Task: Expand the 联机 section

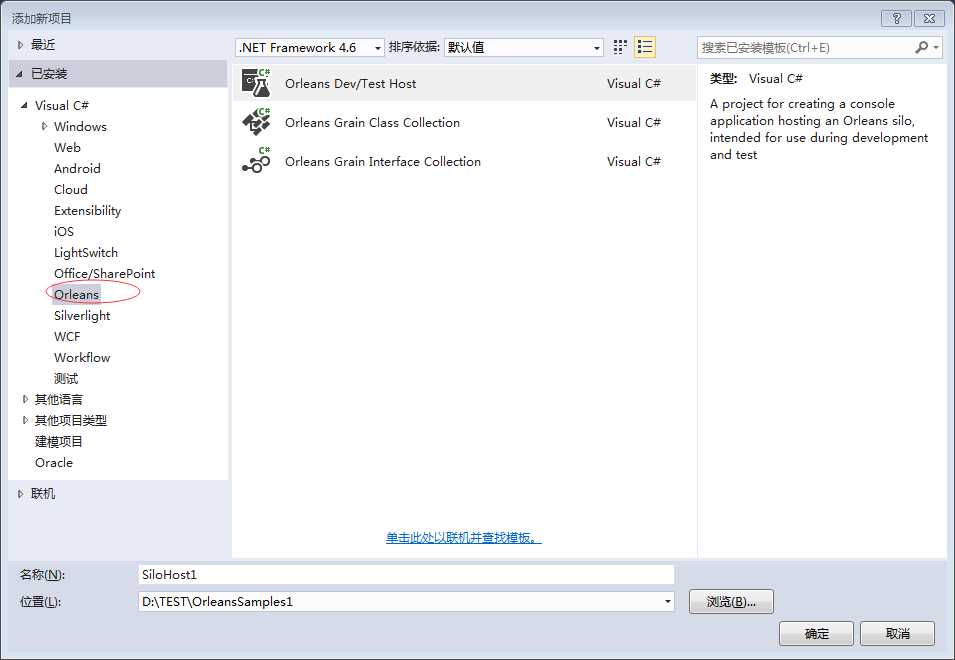Action: pos(20,494)
